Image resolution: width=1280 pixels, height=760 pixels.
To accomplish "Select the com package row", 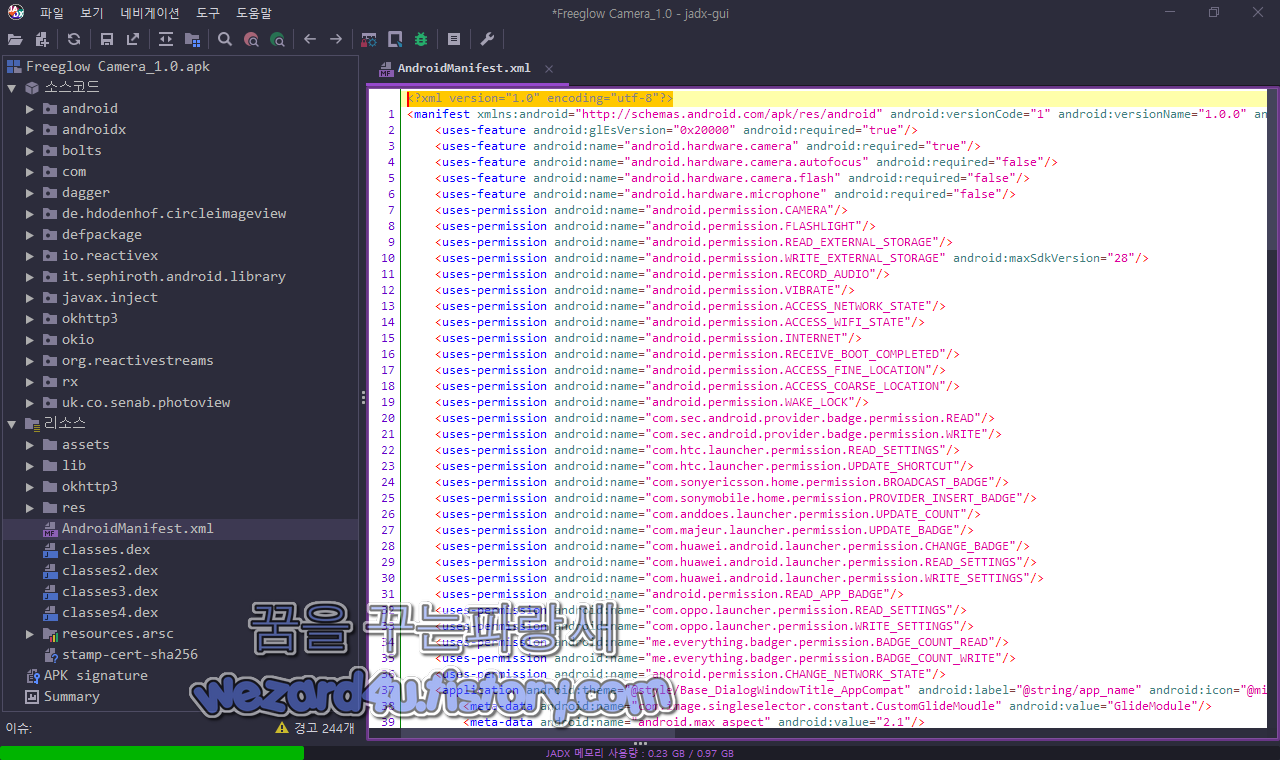I will coord(64,171).
